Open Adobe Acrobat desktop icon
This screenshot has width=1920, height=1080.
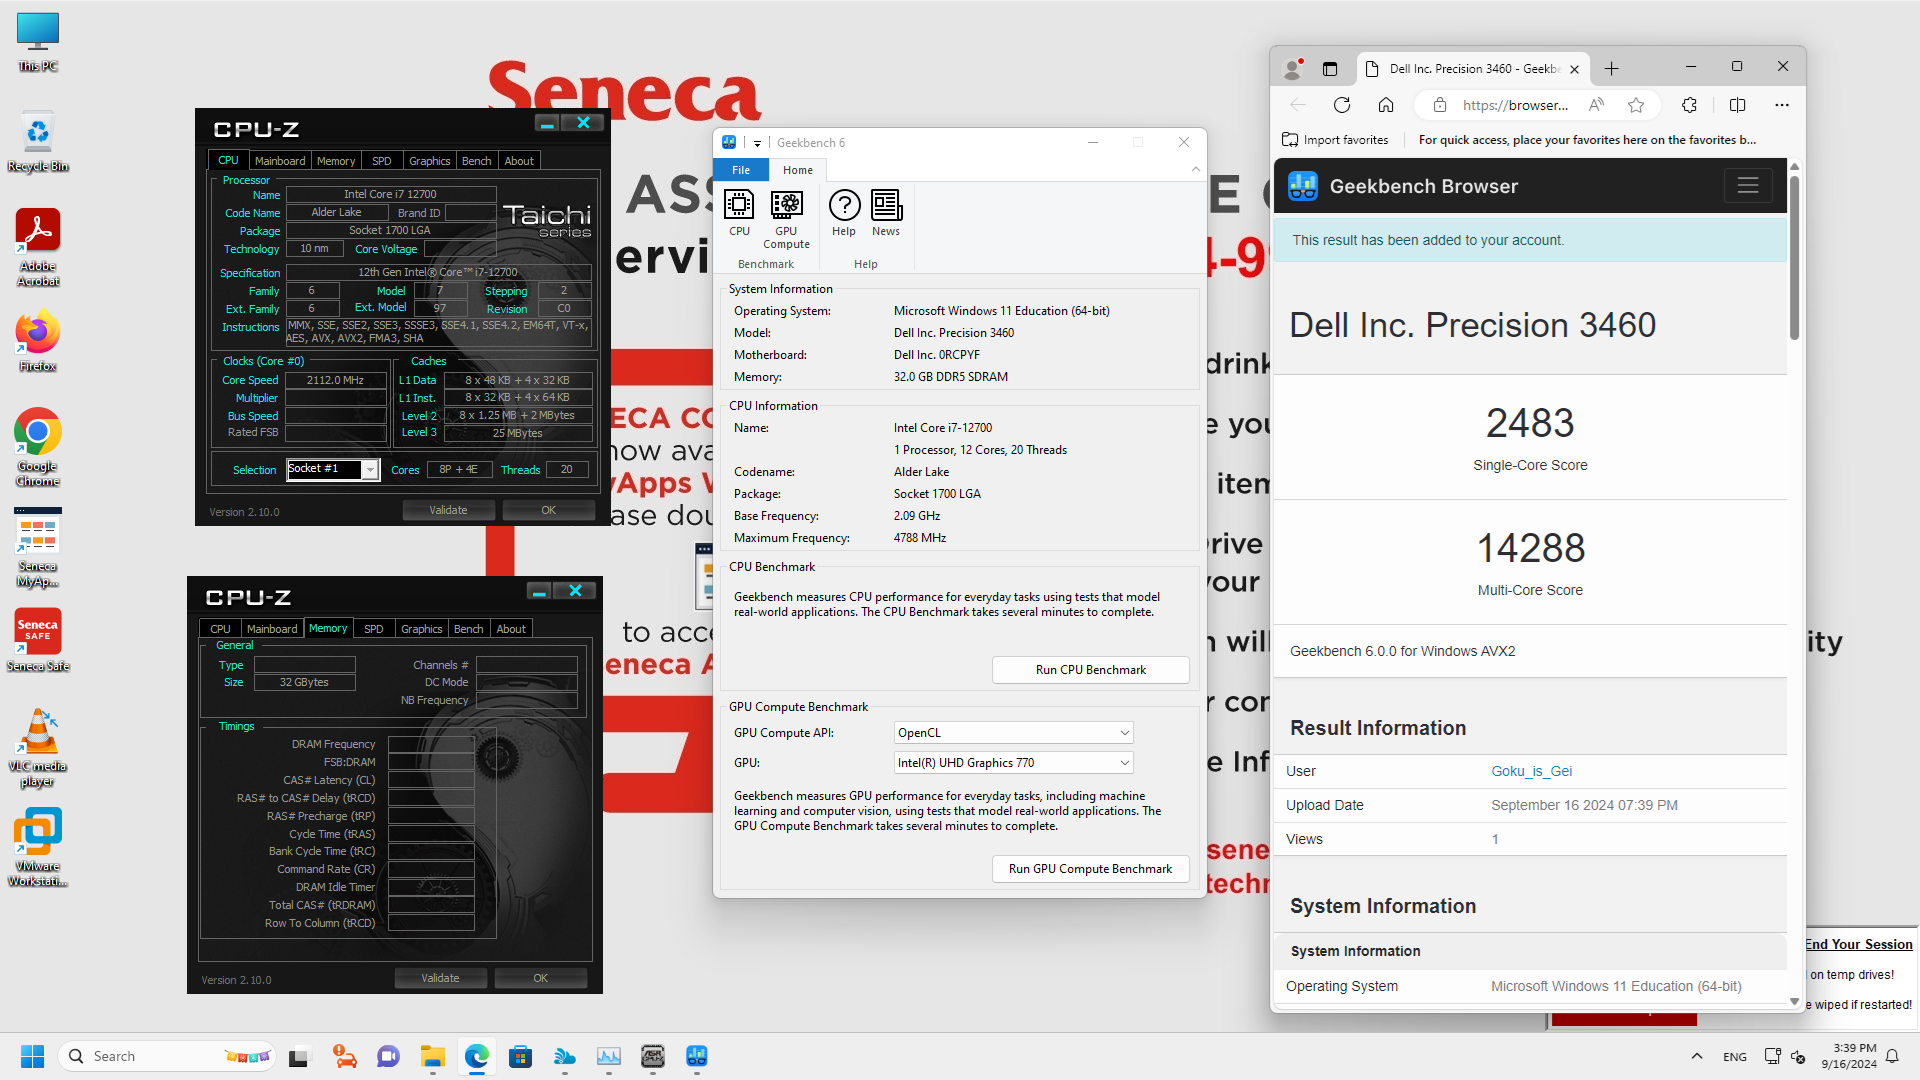[x=38, y=247]
